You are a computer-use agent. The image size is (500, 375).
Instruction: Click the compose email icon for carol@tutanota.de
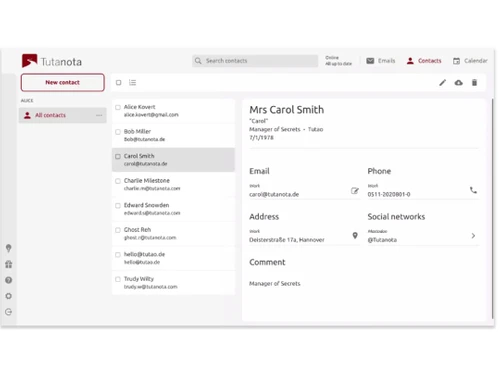click(x=355, y=191)
